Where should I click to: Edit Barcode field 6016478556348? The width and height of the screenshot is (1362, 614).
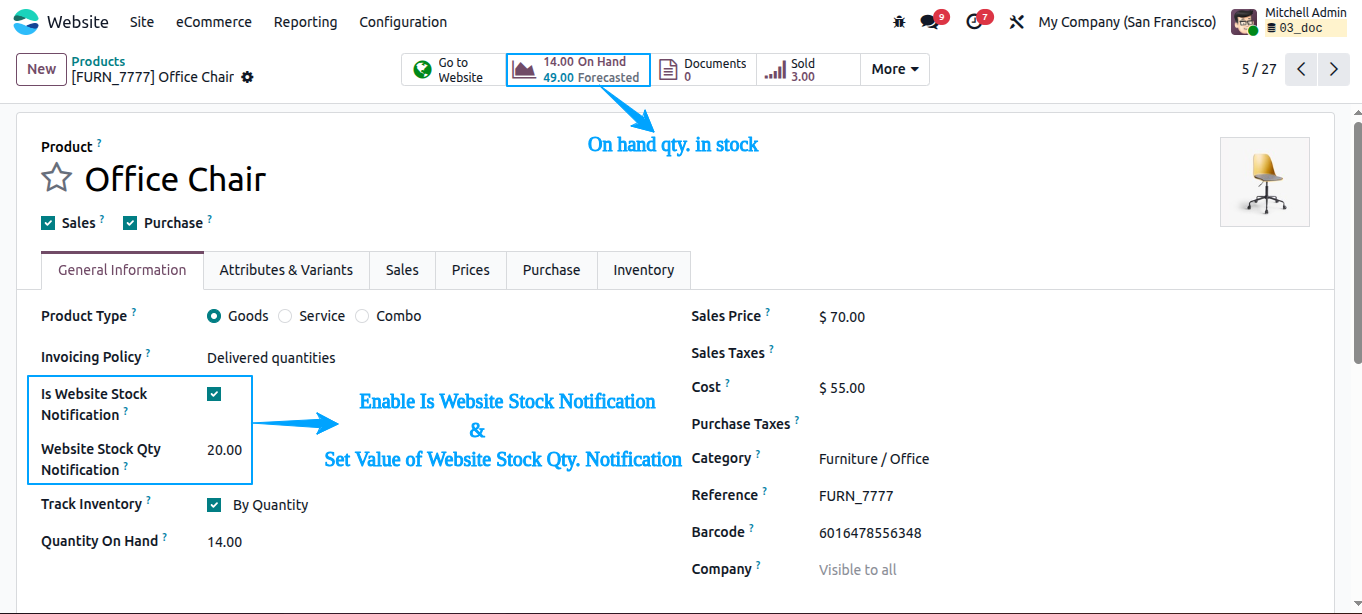coord(870,533)
